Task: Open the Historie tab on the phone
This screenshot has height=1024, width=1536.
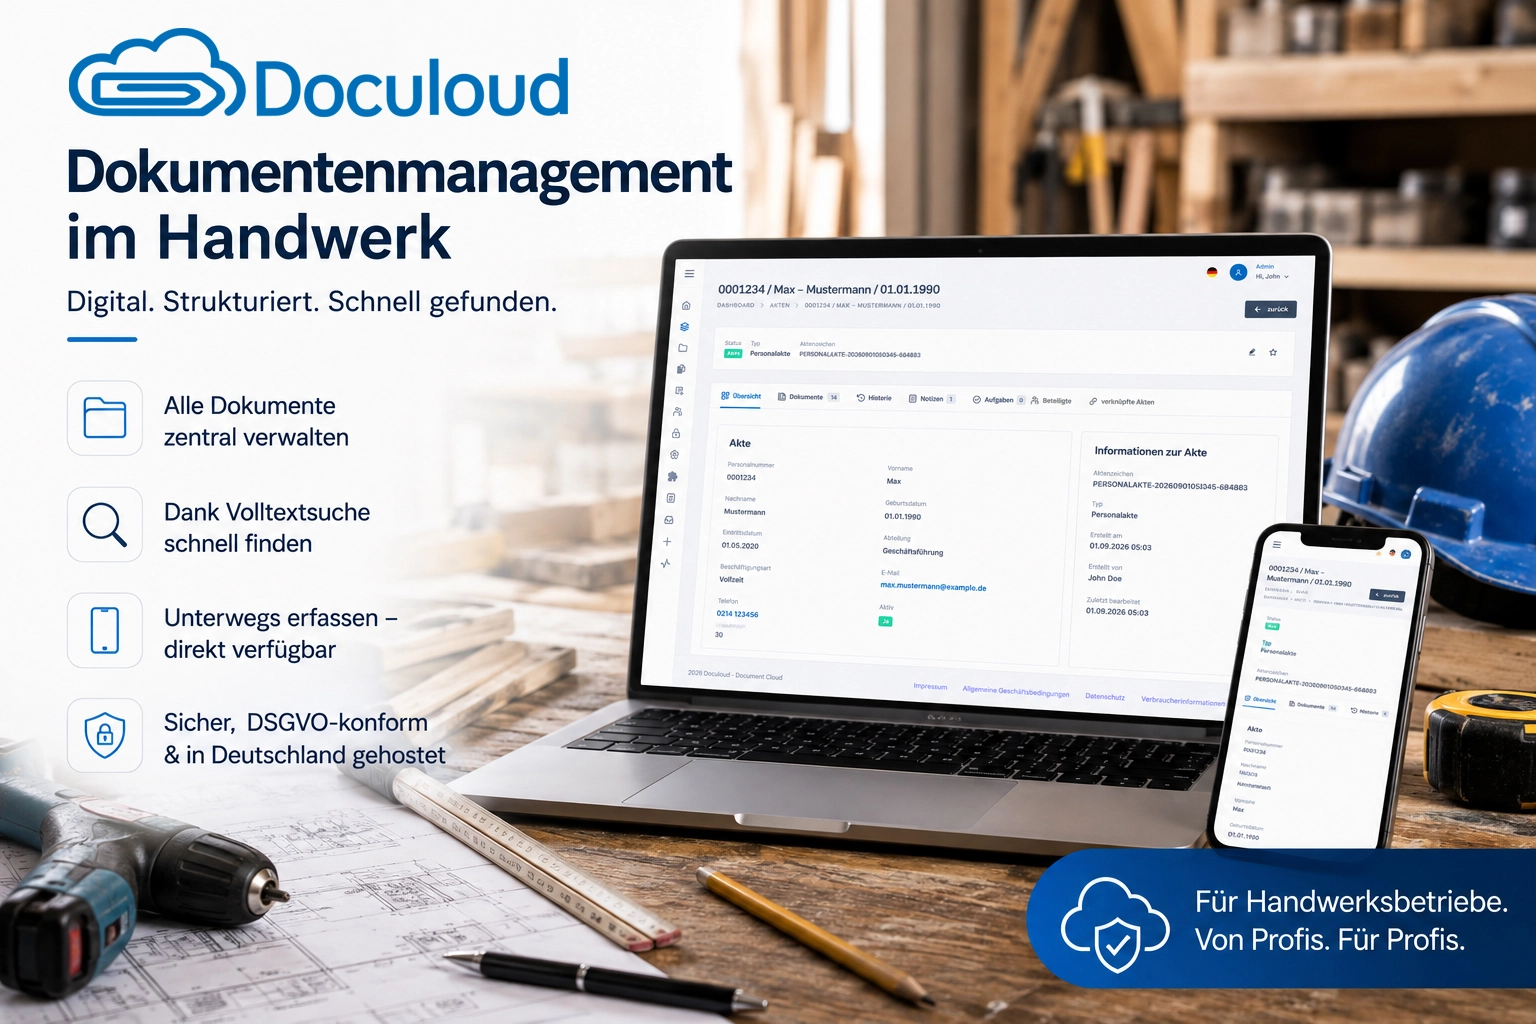Action: click(x=1369, y=712)
